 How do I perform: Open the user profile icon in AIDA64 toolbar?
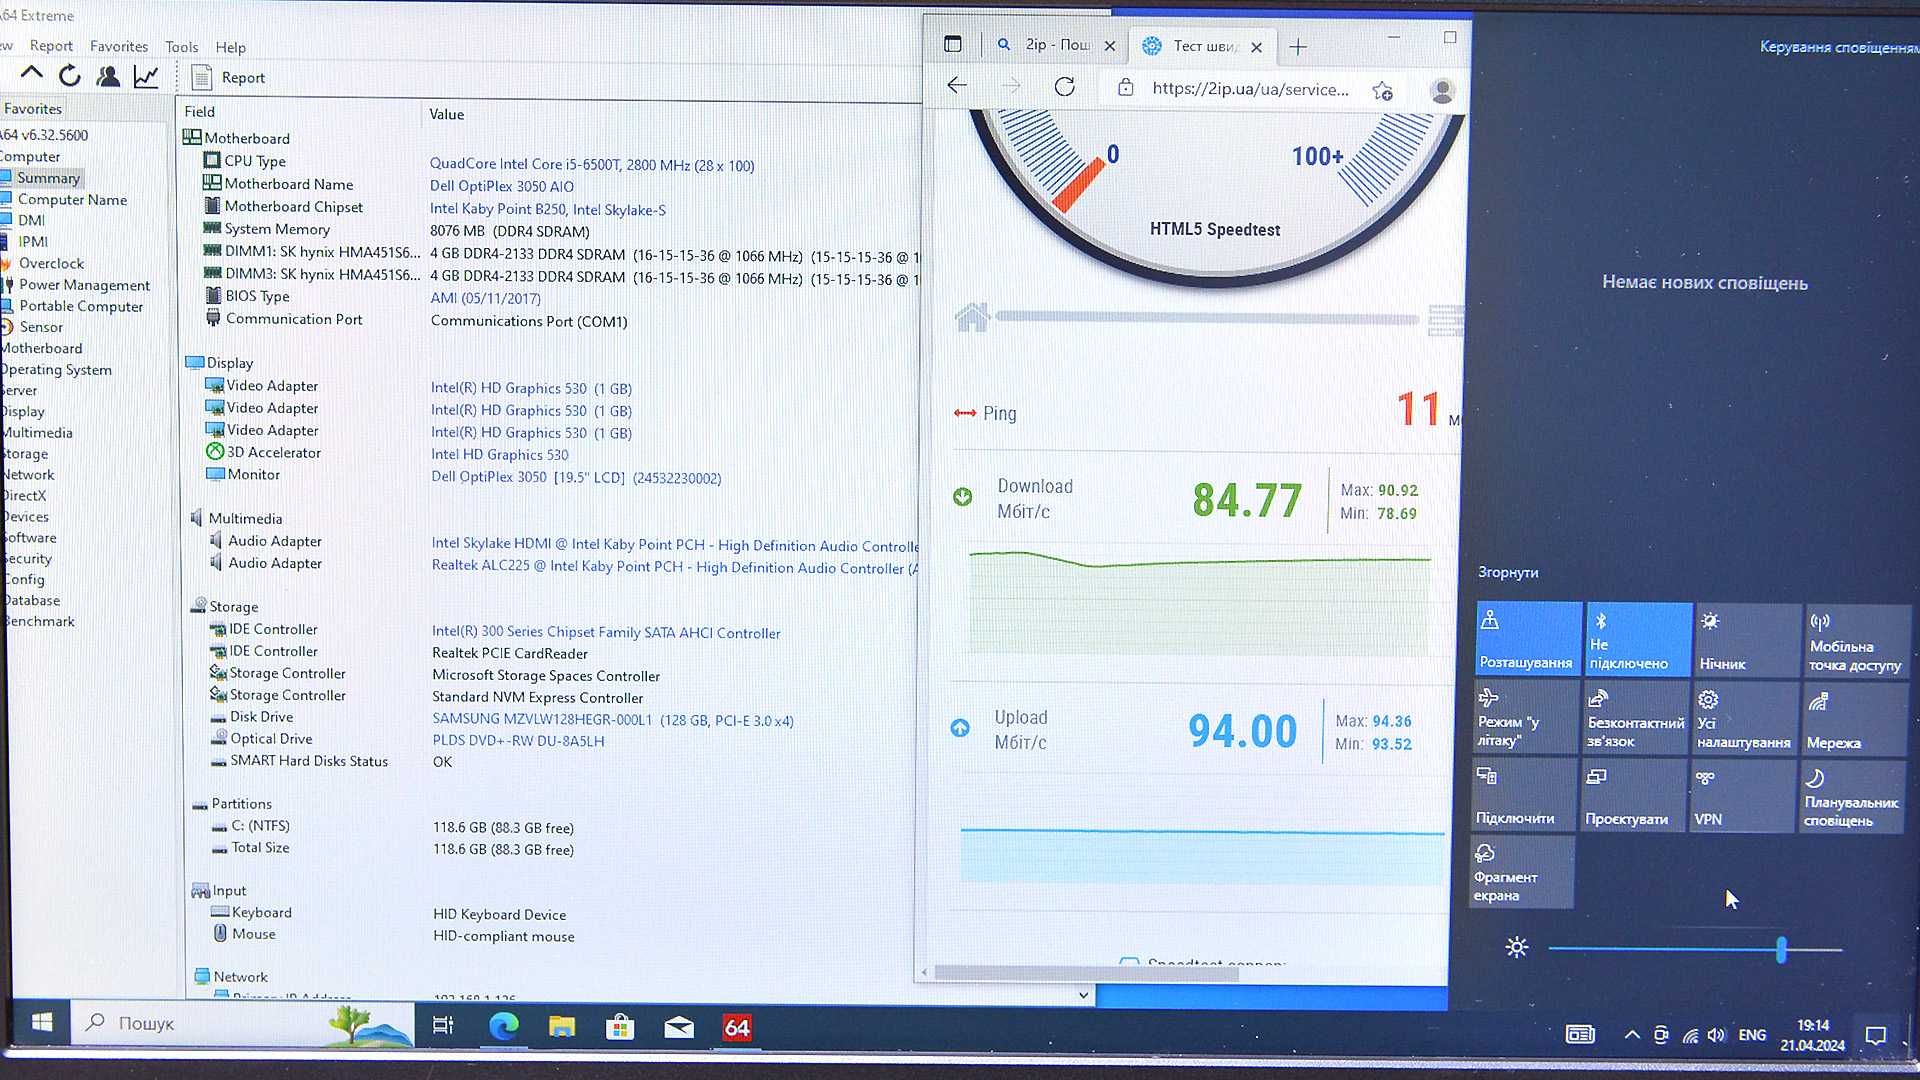108,76
